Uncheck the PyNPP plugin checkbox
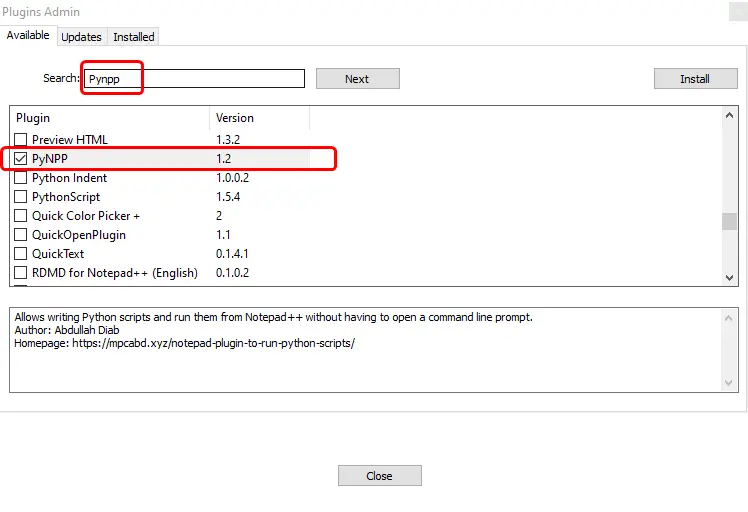Image resolution: width=748 pixels, height=512 pixels. 21,158
